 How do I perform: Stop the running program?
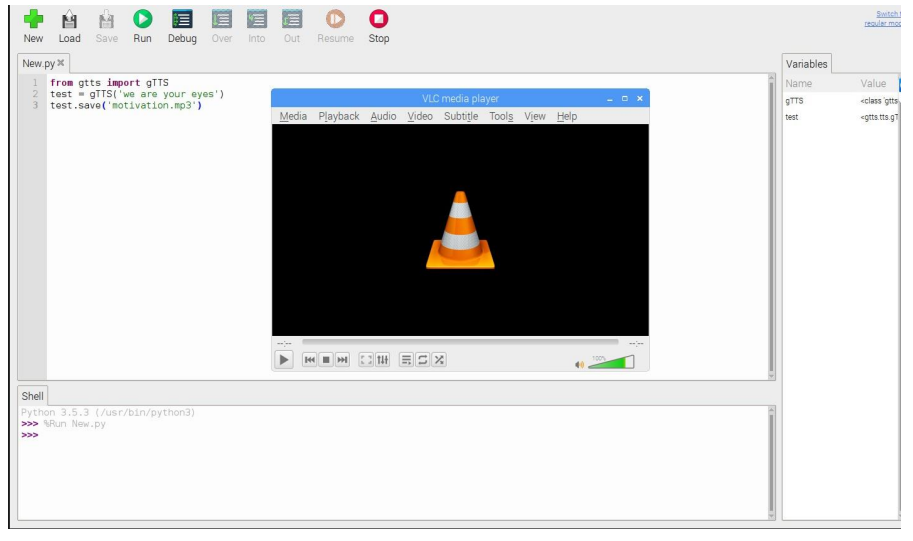coord(378,20)
